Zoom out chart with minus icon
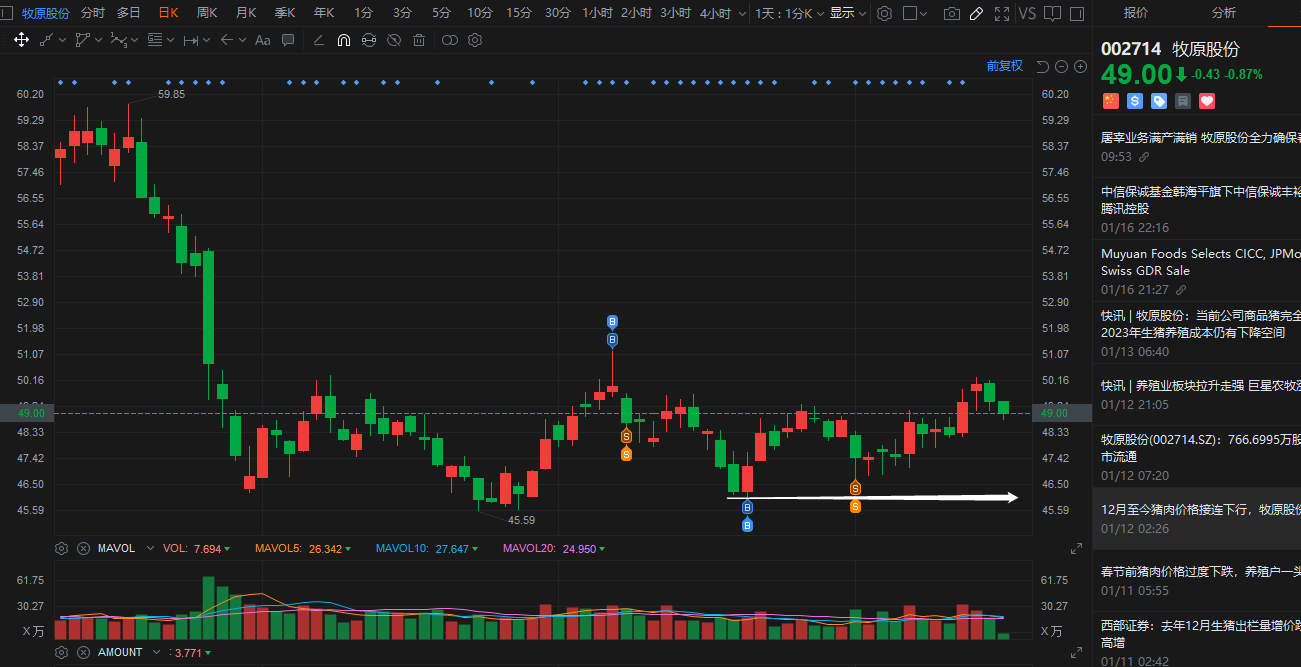Viewport: 1301px width, 667px height. click(x=1062, y=67)
